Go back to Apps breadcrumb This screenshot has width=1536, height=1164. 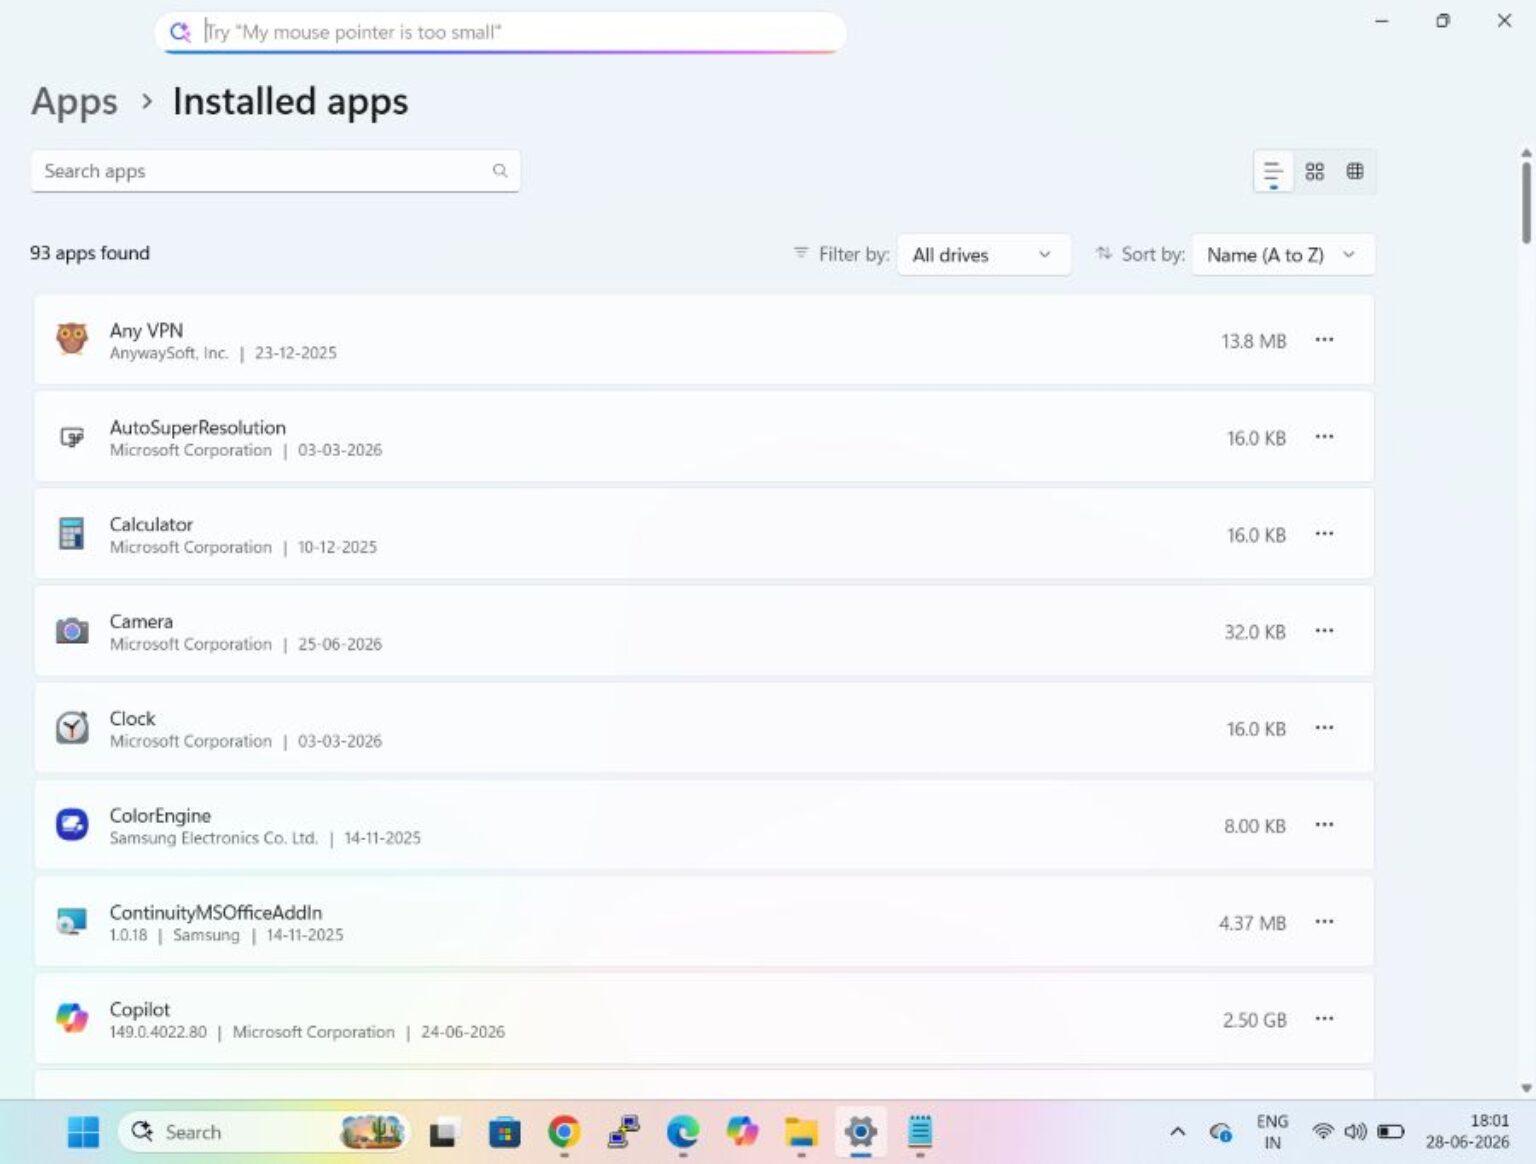[74, 102]
